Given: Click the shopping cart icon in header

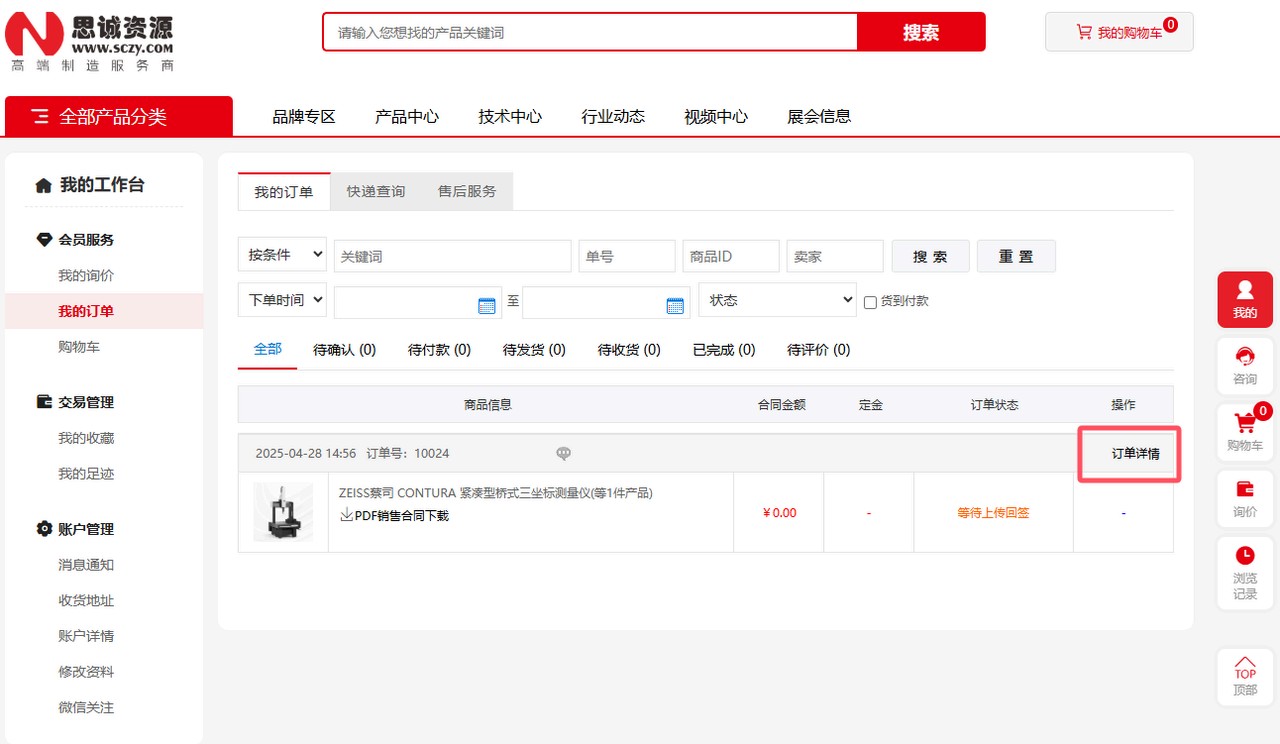Looking at the screenshot, I should (x=1084, y=32).
